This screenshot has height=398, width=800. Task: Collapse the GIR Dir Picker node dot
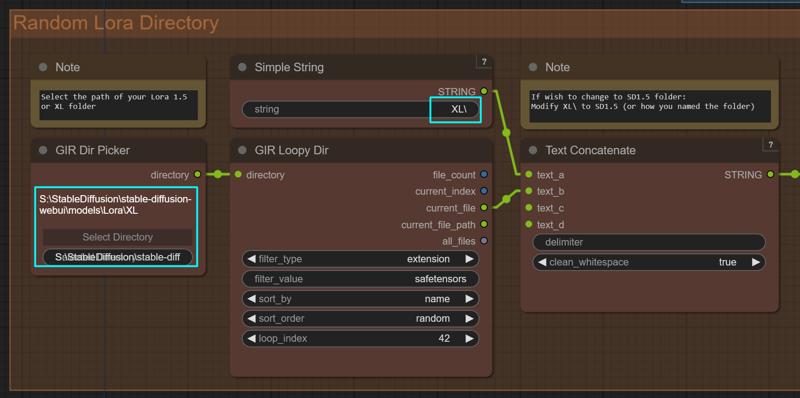tap(43, 151)
